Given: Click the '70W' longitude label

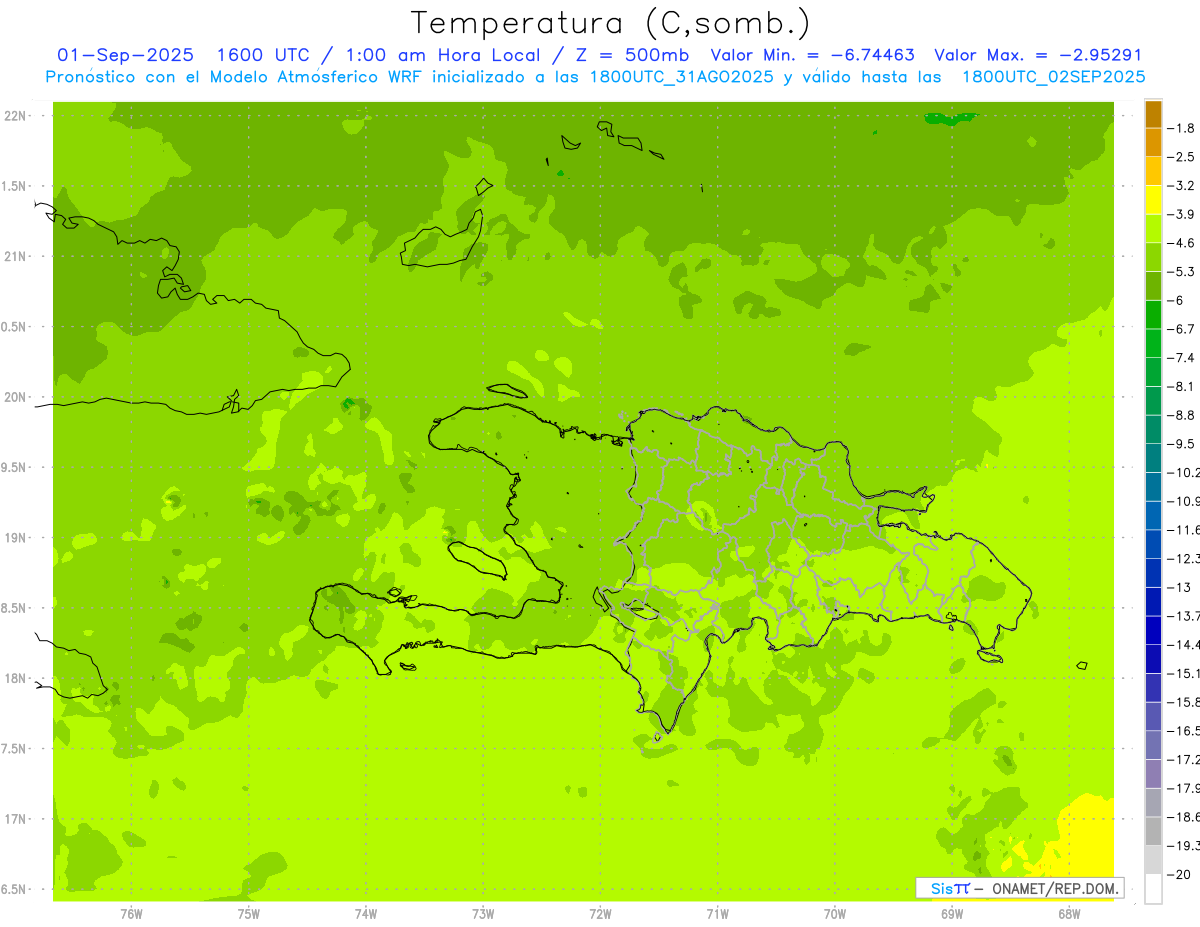Looking at the screenshot, I should (835, 914).
